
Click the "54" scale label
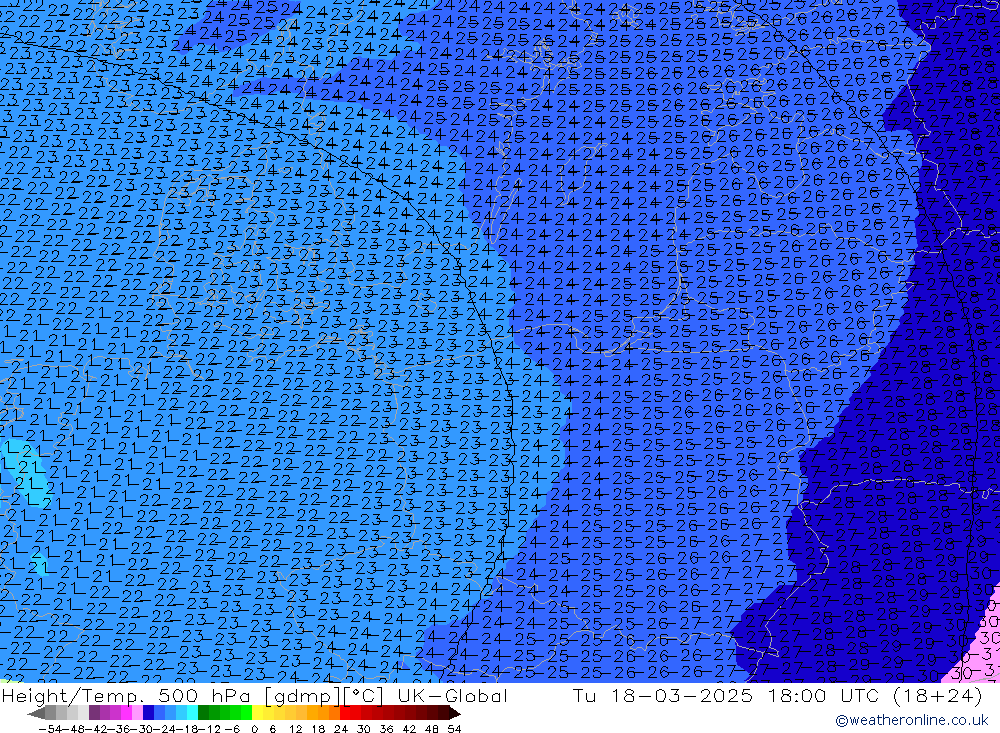(454, 729)
